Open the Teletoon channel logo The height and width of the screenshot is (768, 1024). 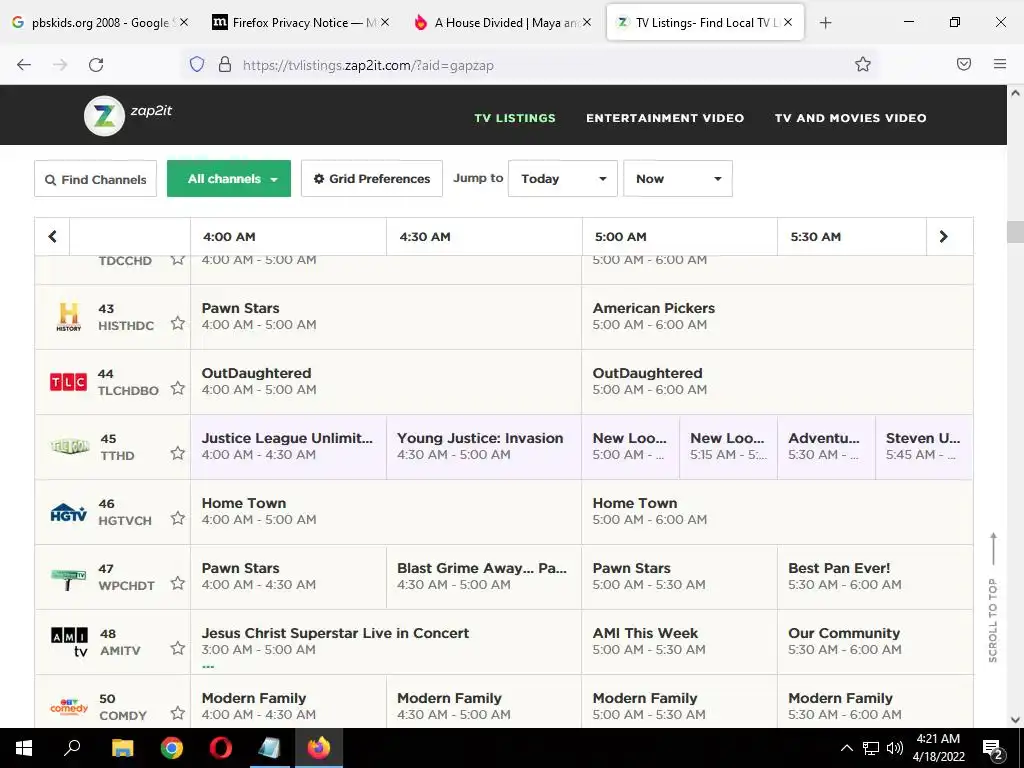(x=70, y=447)
